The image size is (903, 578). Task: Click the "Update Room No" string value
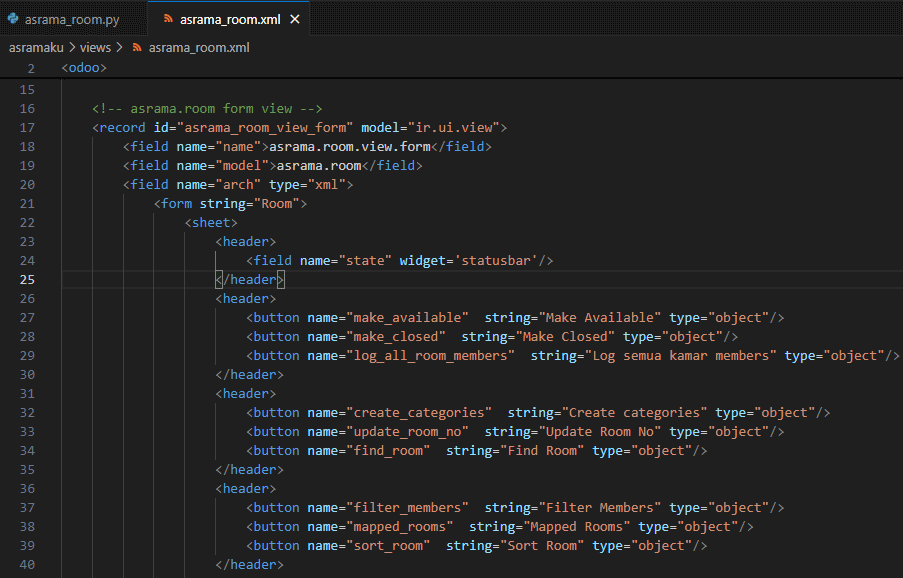[x=600, y=432]
